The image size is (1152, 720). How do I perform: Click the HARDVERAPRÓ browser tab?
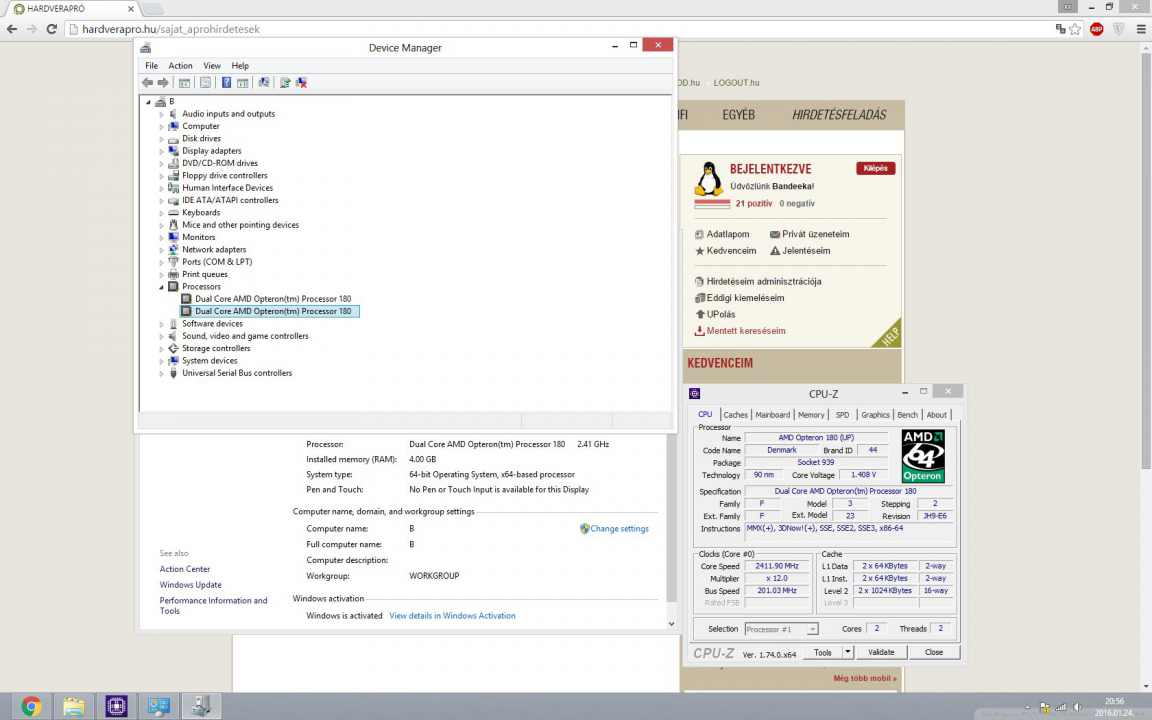pyautogui.click(x=72, y=9)
